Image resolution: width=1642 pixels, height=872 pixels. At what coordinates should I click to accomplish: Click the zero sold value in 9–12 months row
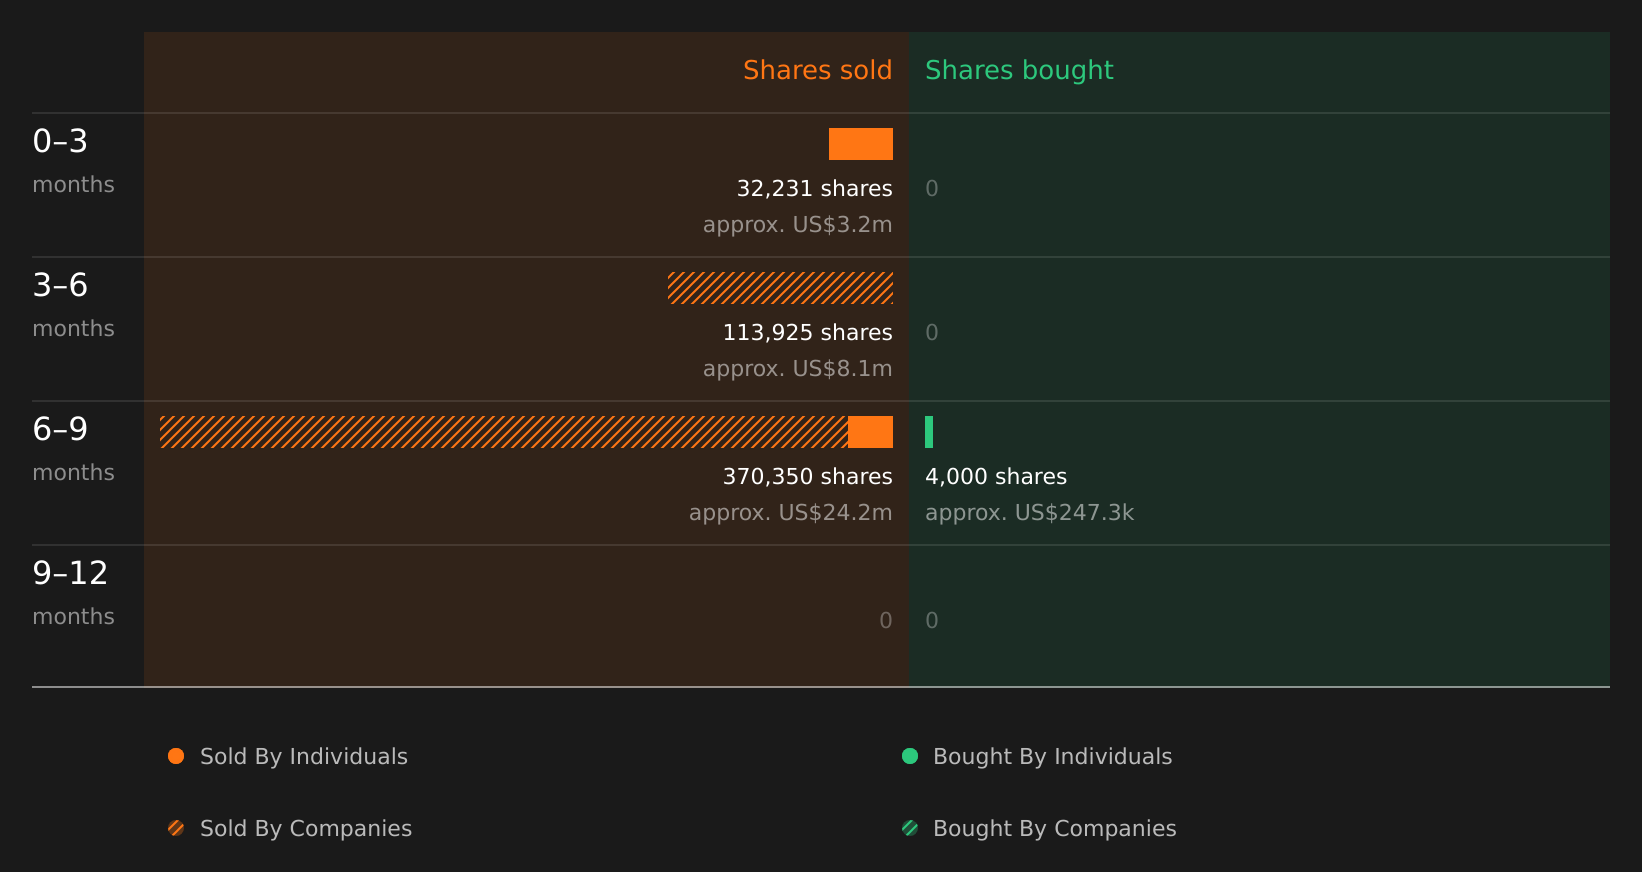click(886, 620)
